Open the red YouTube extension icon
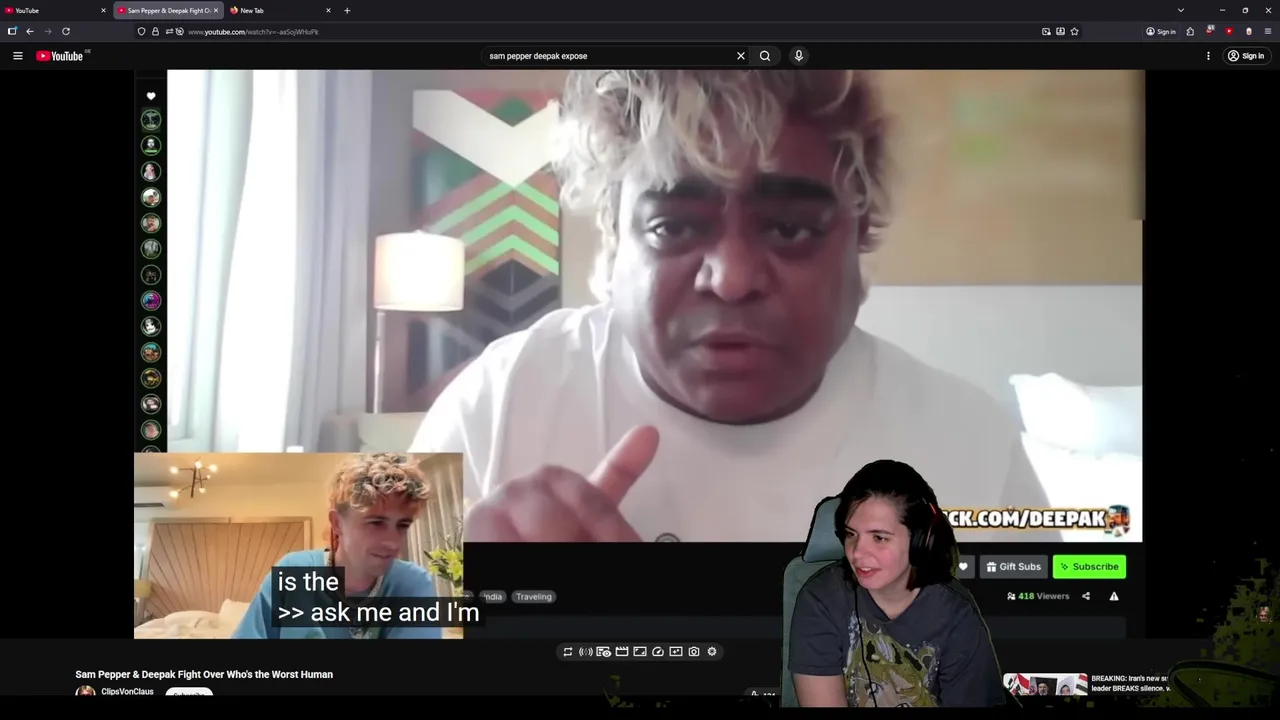 (1229, 31)
